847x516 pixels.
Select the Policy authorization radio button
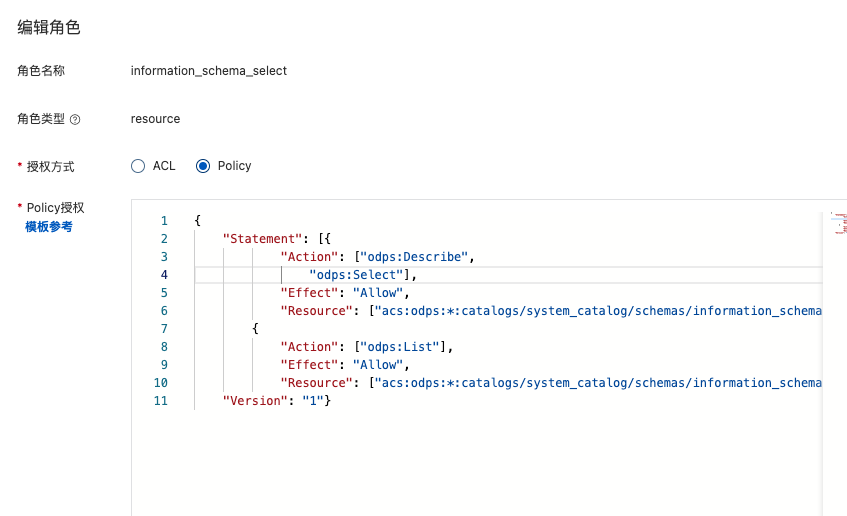(x=203, y=166)
